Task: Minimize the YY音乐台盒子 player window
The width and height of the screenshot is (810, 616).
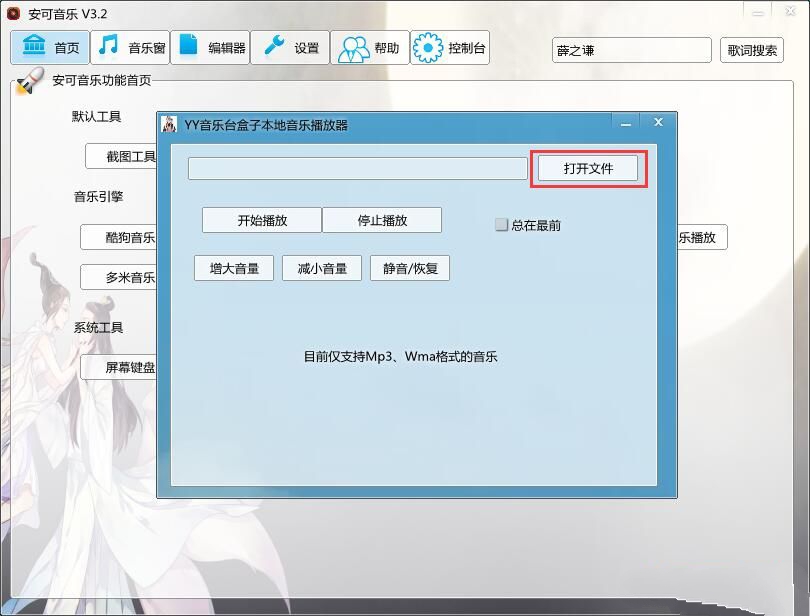Action: 626,123
